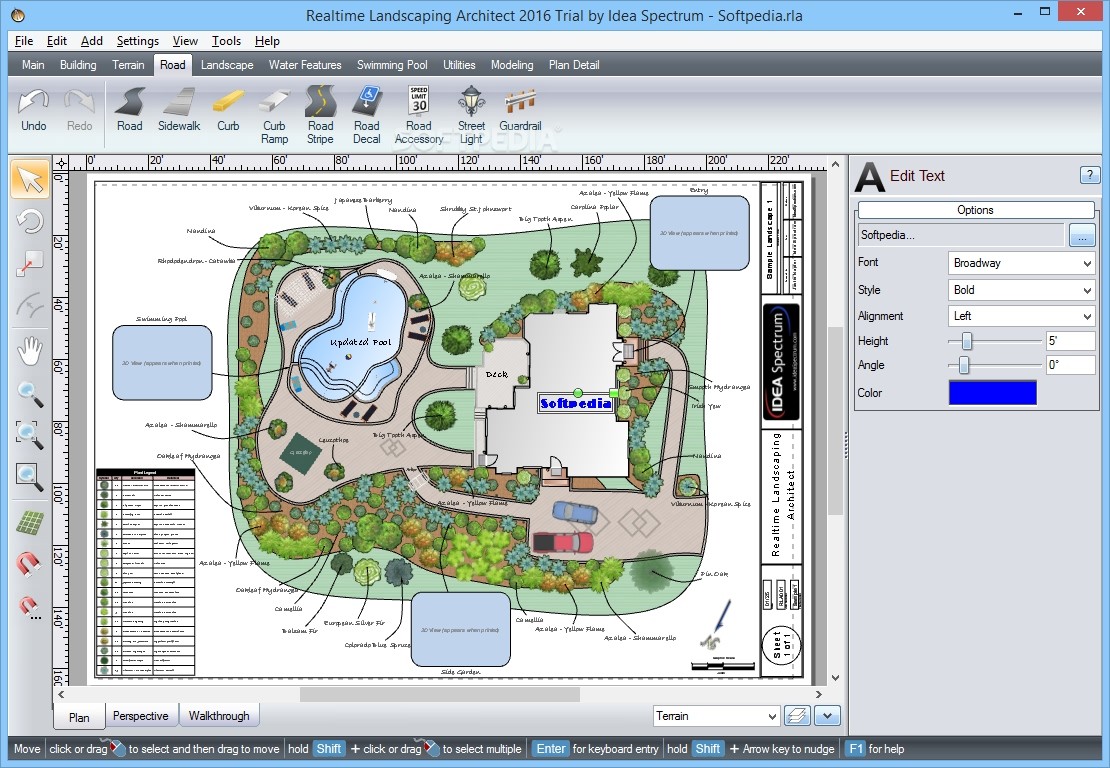The width and height of the screenshot is (1110, 768).
Task: Switch to Perspective view tab
Action: pyautogui.click(x=141, y=716)
